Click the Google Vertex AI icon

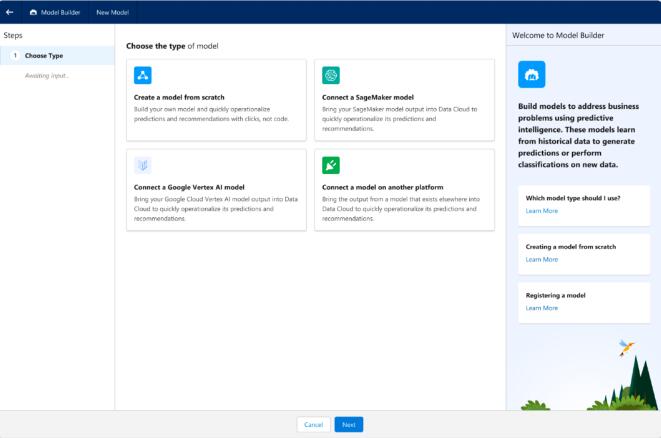(143, 165)
